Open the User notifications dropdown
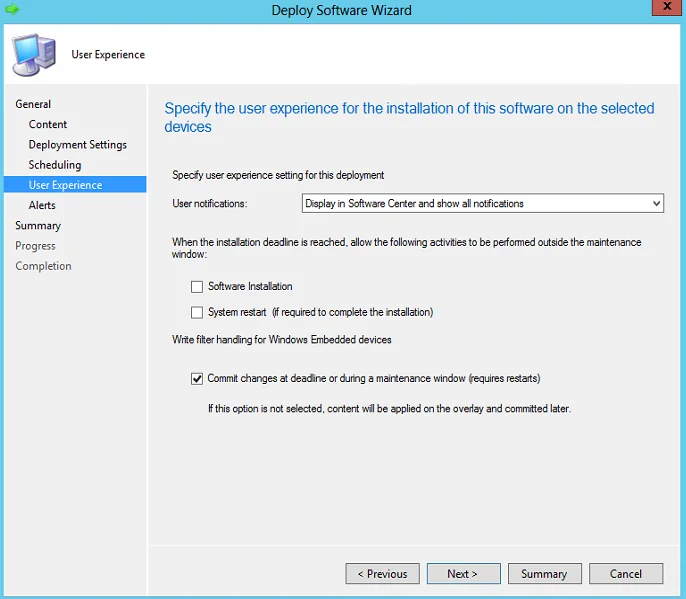Screen dimensions: 686x599 tap(483, 203)
